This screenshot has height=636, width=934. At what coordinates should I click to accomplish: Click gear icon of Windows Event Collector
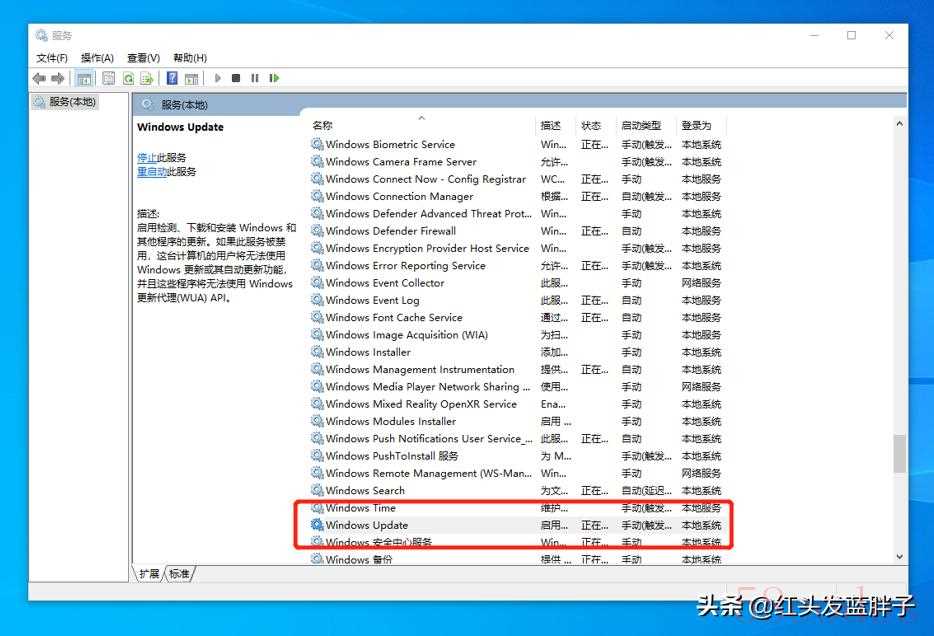[x=317, y=283]
